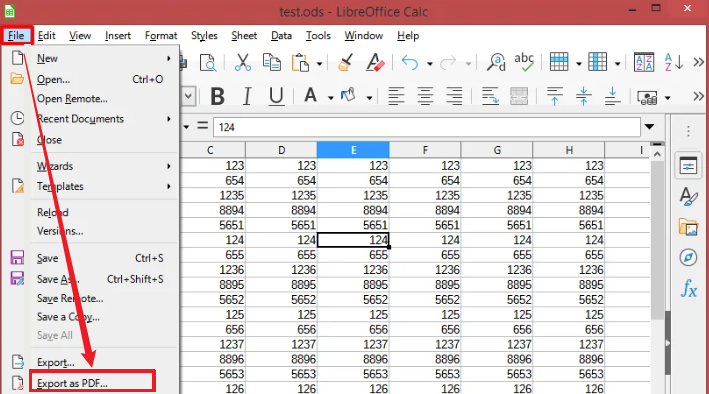Viewport: 709px width, 394px height.
Task: Toggle Underline formatting
Action: [276, 96]
